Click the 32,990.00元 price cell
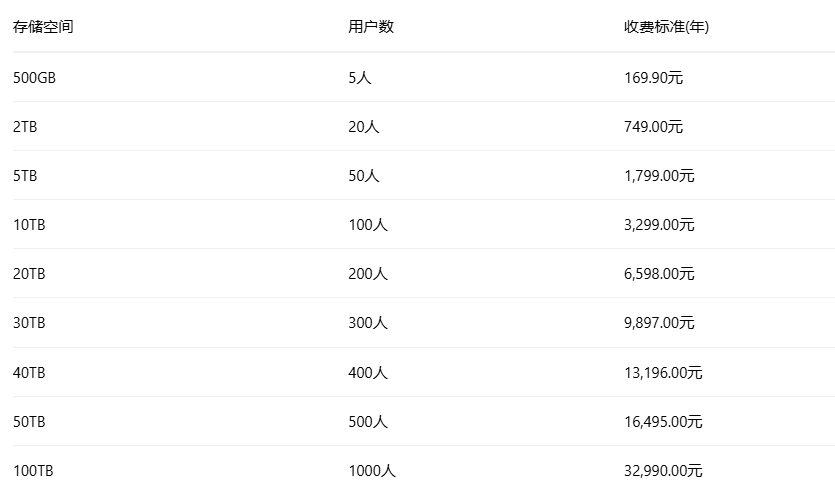The height and width of the screenshot is (493, 835). [663, 471]
